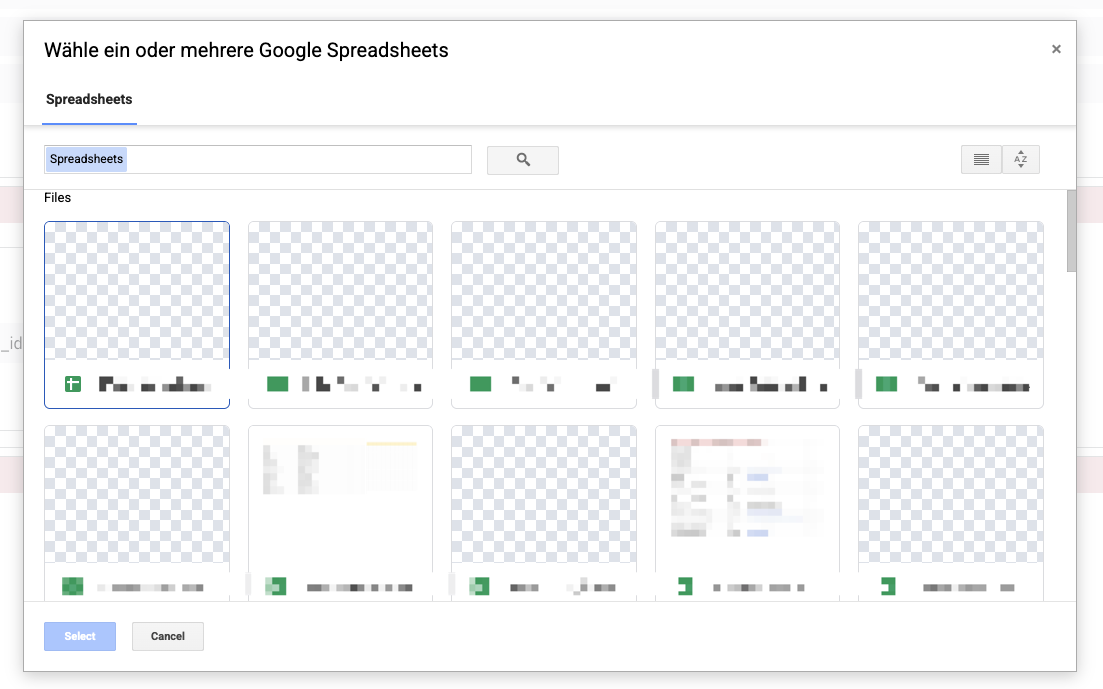The image size is (1103, 689).
Task: Click the file list vertical scrollbar
Action: click(x=1071, y=231)
